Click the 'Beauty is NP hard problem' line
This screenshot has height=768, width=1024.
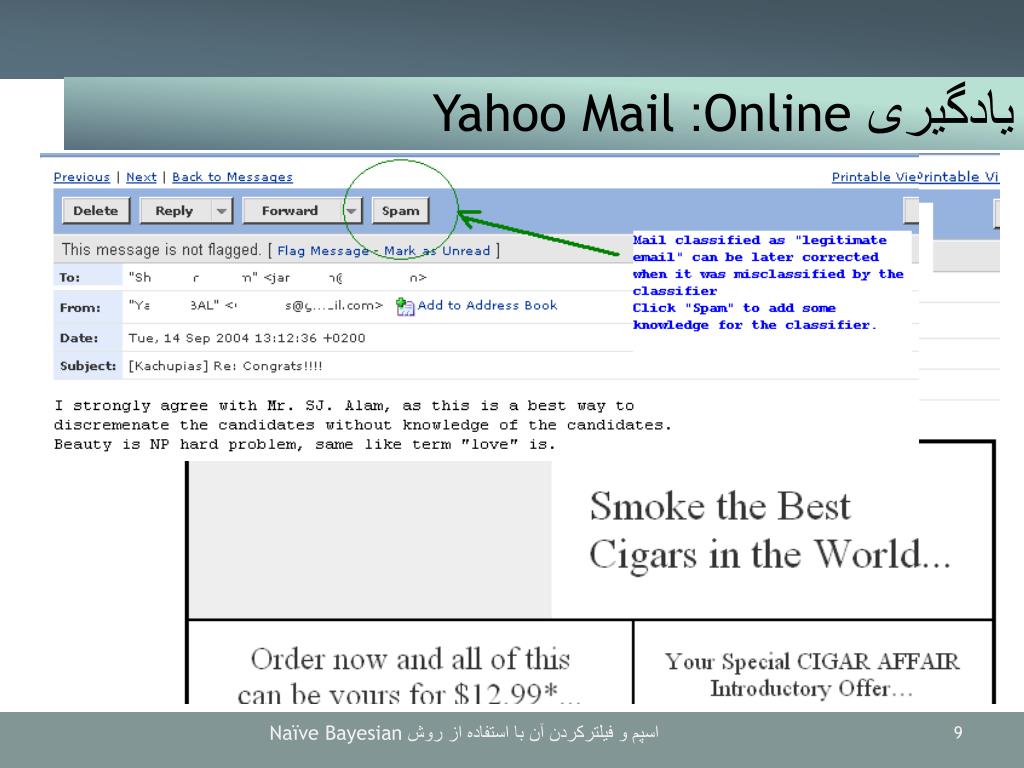tap(304, 445)
